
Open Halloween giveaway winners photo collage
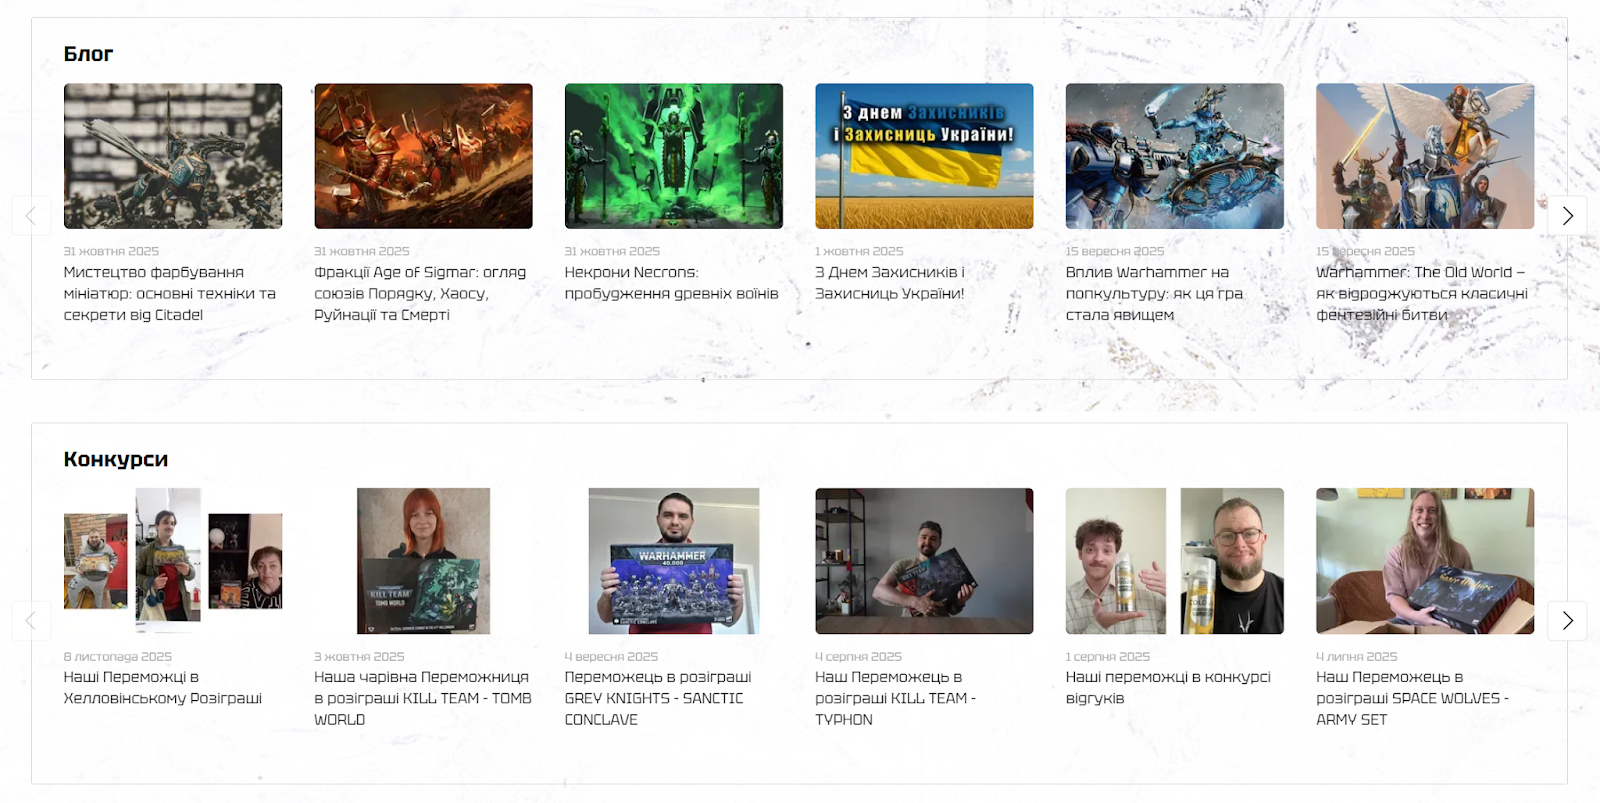[173, 561]
